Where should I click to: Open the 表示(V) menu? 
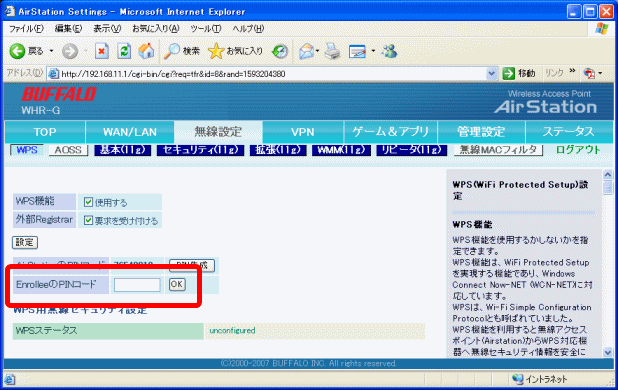[x=107, y=29]
